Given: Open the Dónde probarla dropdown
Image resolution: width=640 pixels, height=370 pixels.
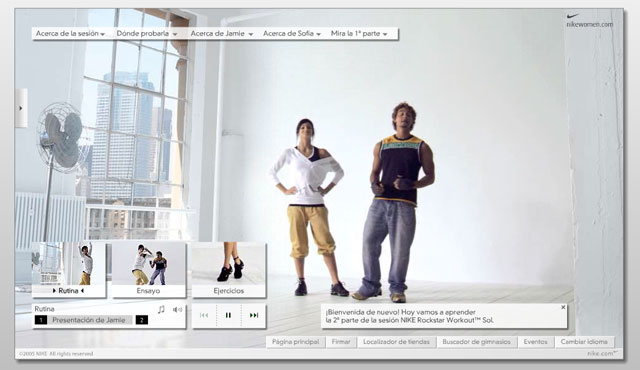Looking at the screenshot, I should pos(147,34).
